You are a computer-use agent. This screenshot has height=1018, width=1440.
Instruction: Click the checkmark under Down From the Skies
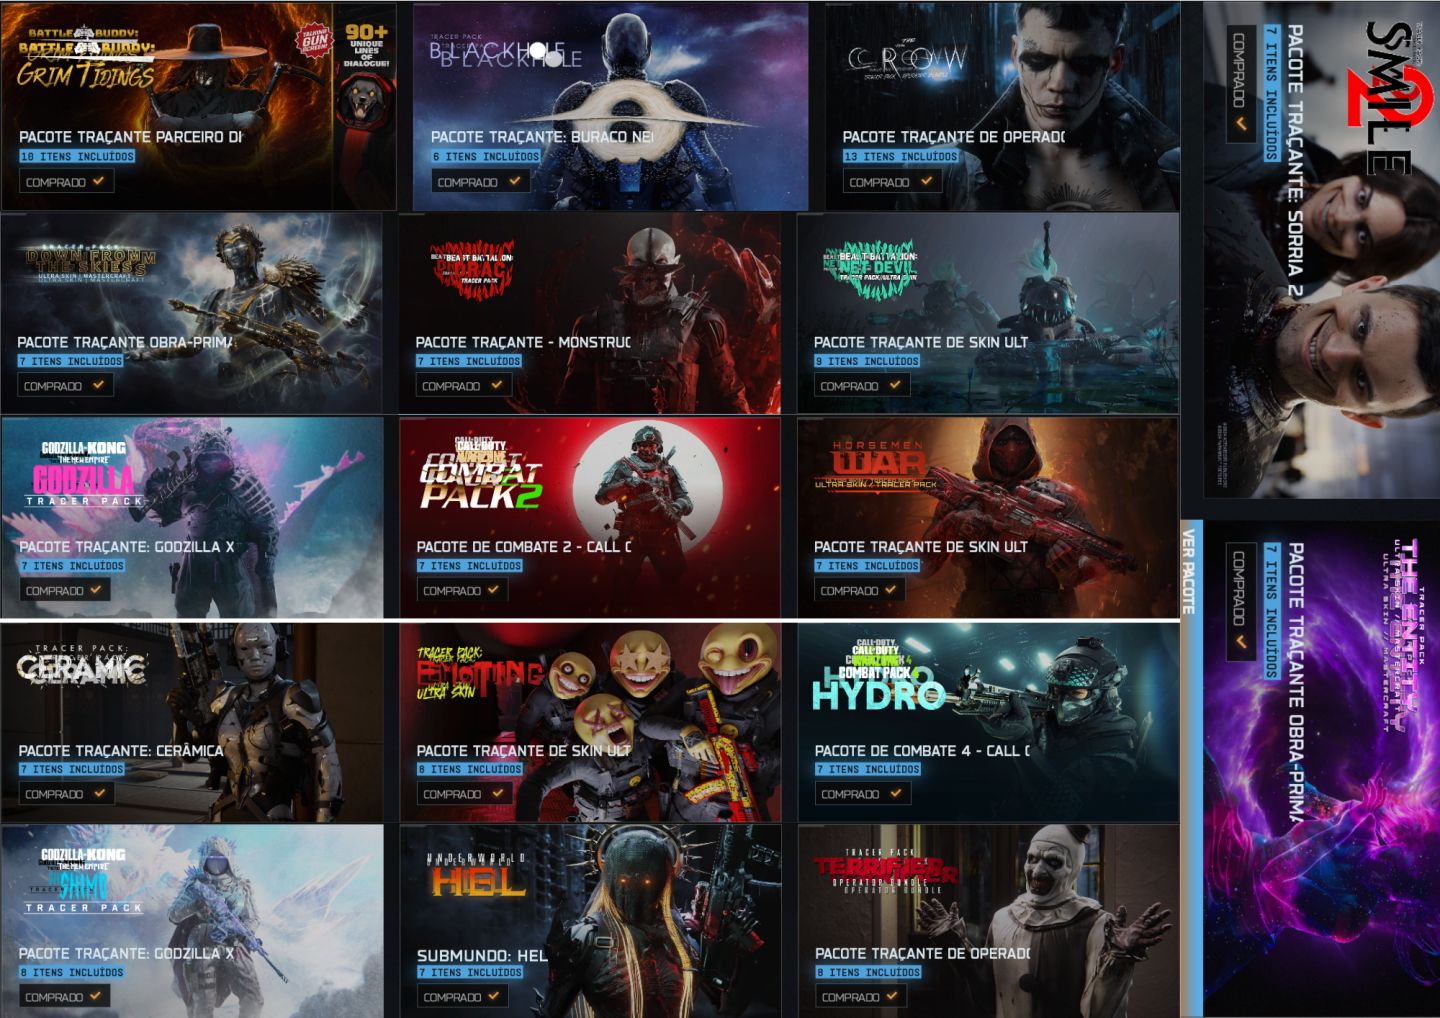(x=98, y=385)
